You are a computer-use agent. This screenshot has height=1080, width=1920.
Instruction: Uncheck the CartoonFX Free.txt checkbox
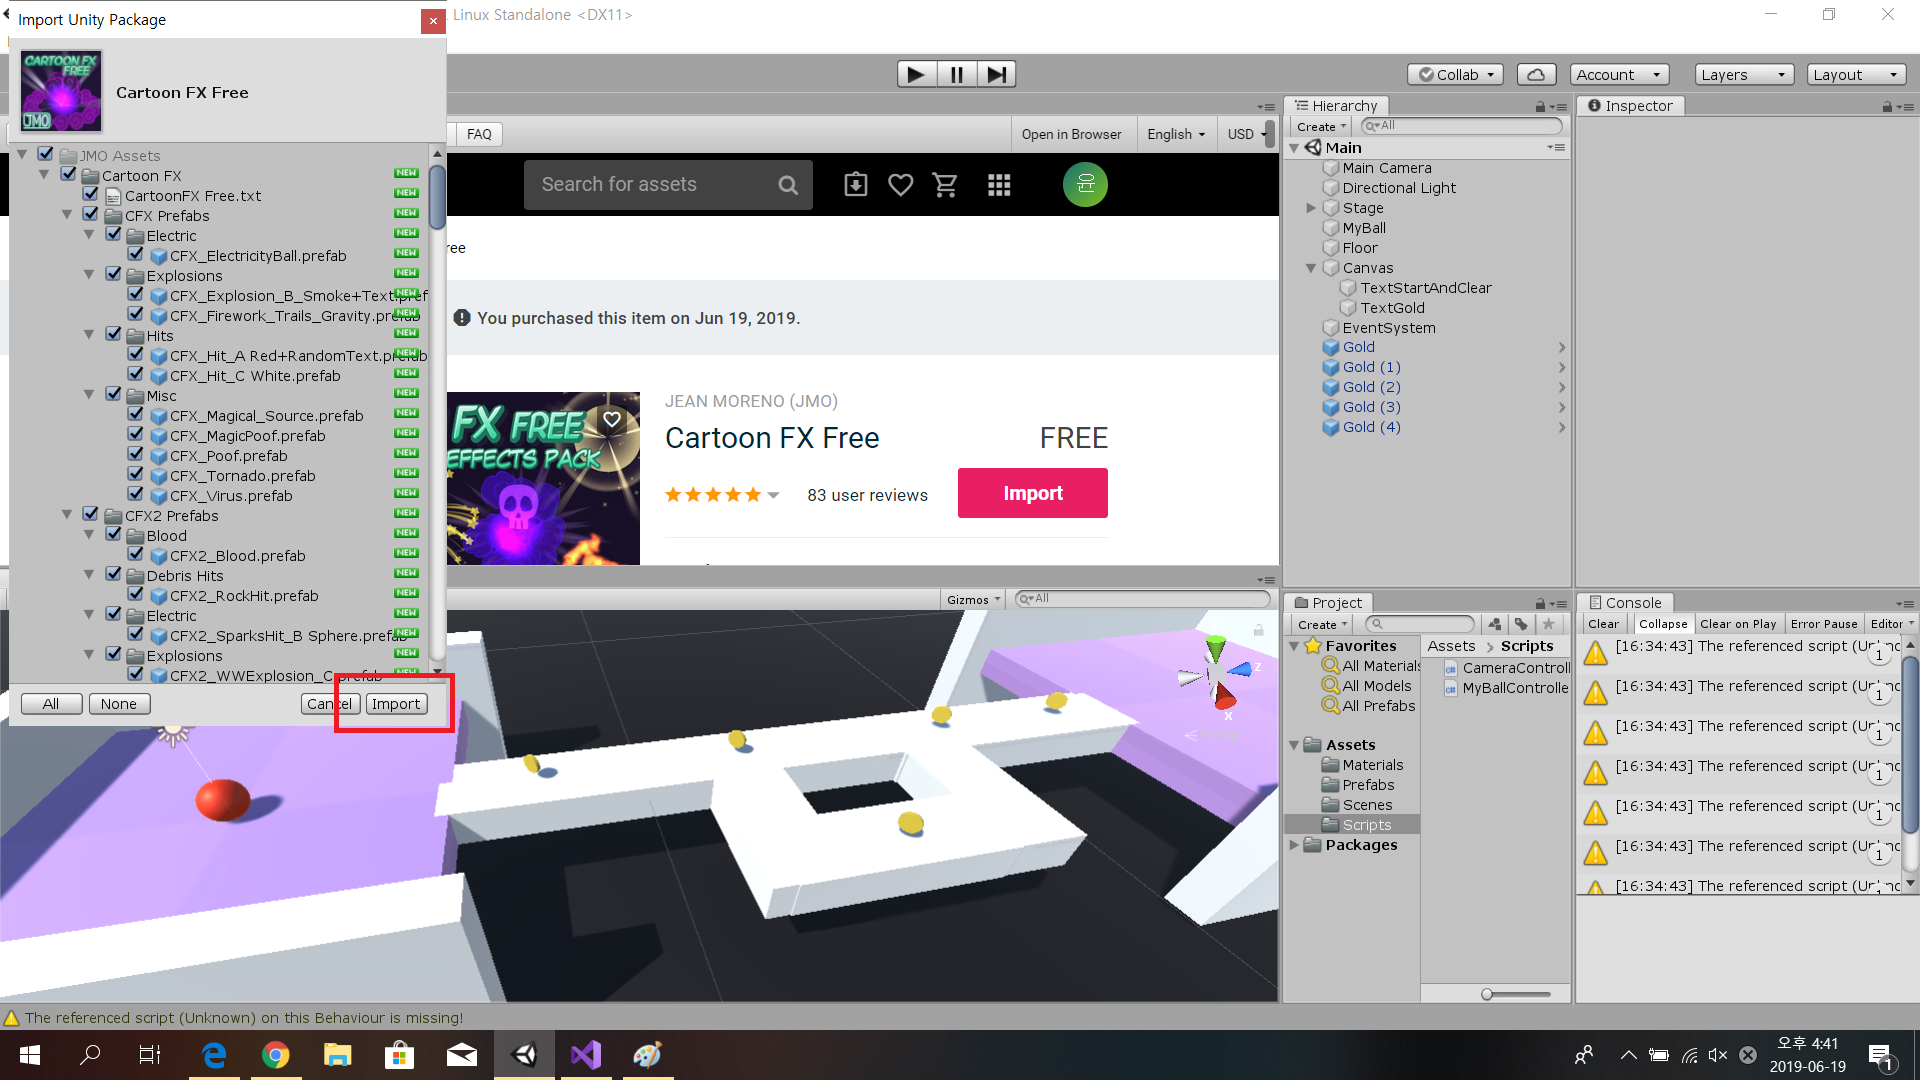(x=91, y=194)
